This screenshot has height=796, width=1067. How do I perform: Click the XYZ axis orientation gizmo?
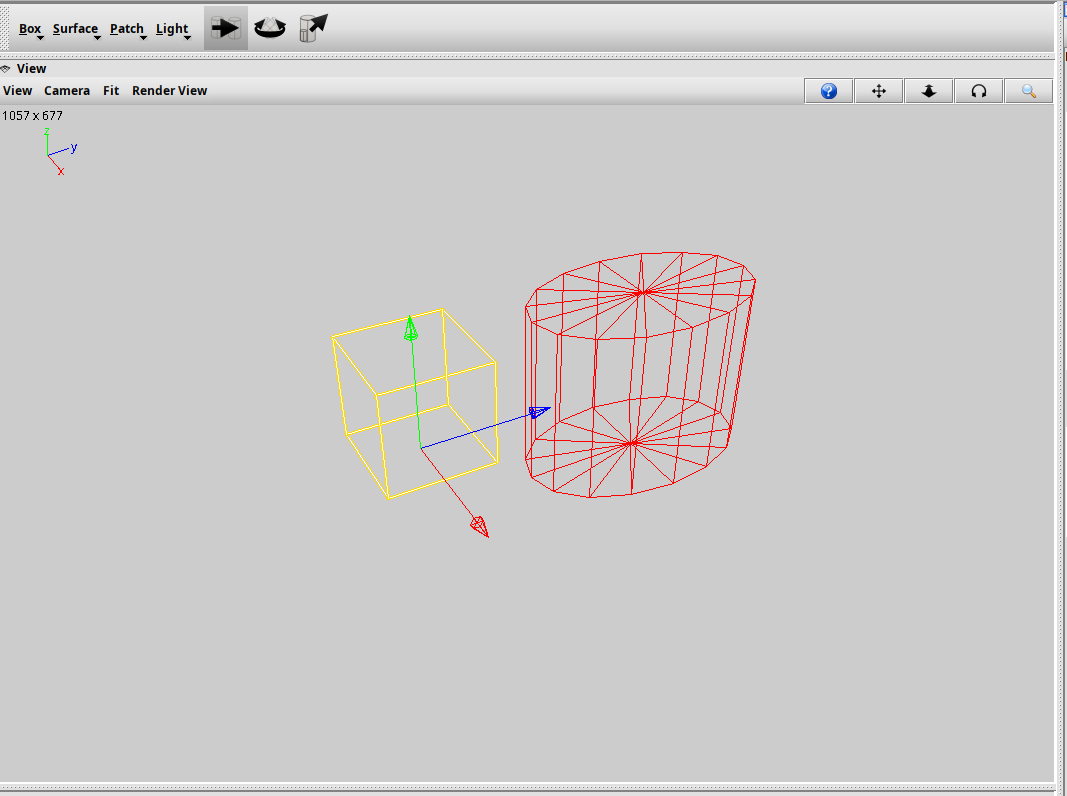click(60, 152)
